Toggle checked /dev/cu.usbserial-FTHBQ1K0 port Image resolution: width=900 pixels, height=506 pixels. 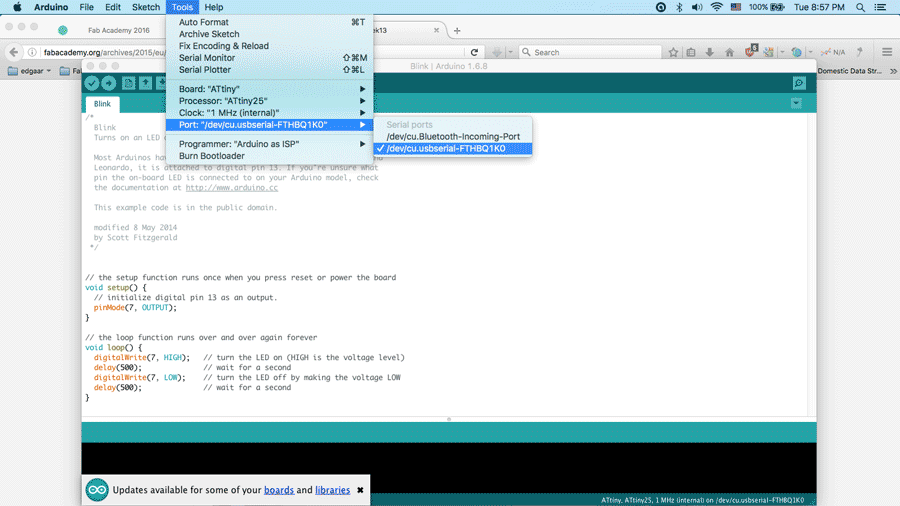click(453, 149)
